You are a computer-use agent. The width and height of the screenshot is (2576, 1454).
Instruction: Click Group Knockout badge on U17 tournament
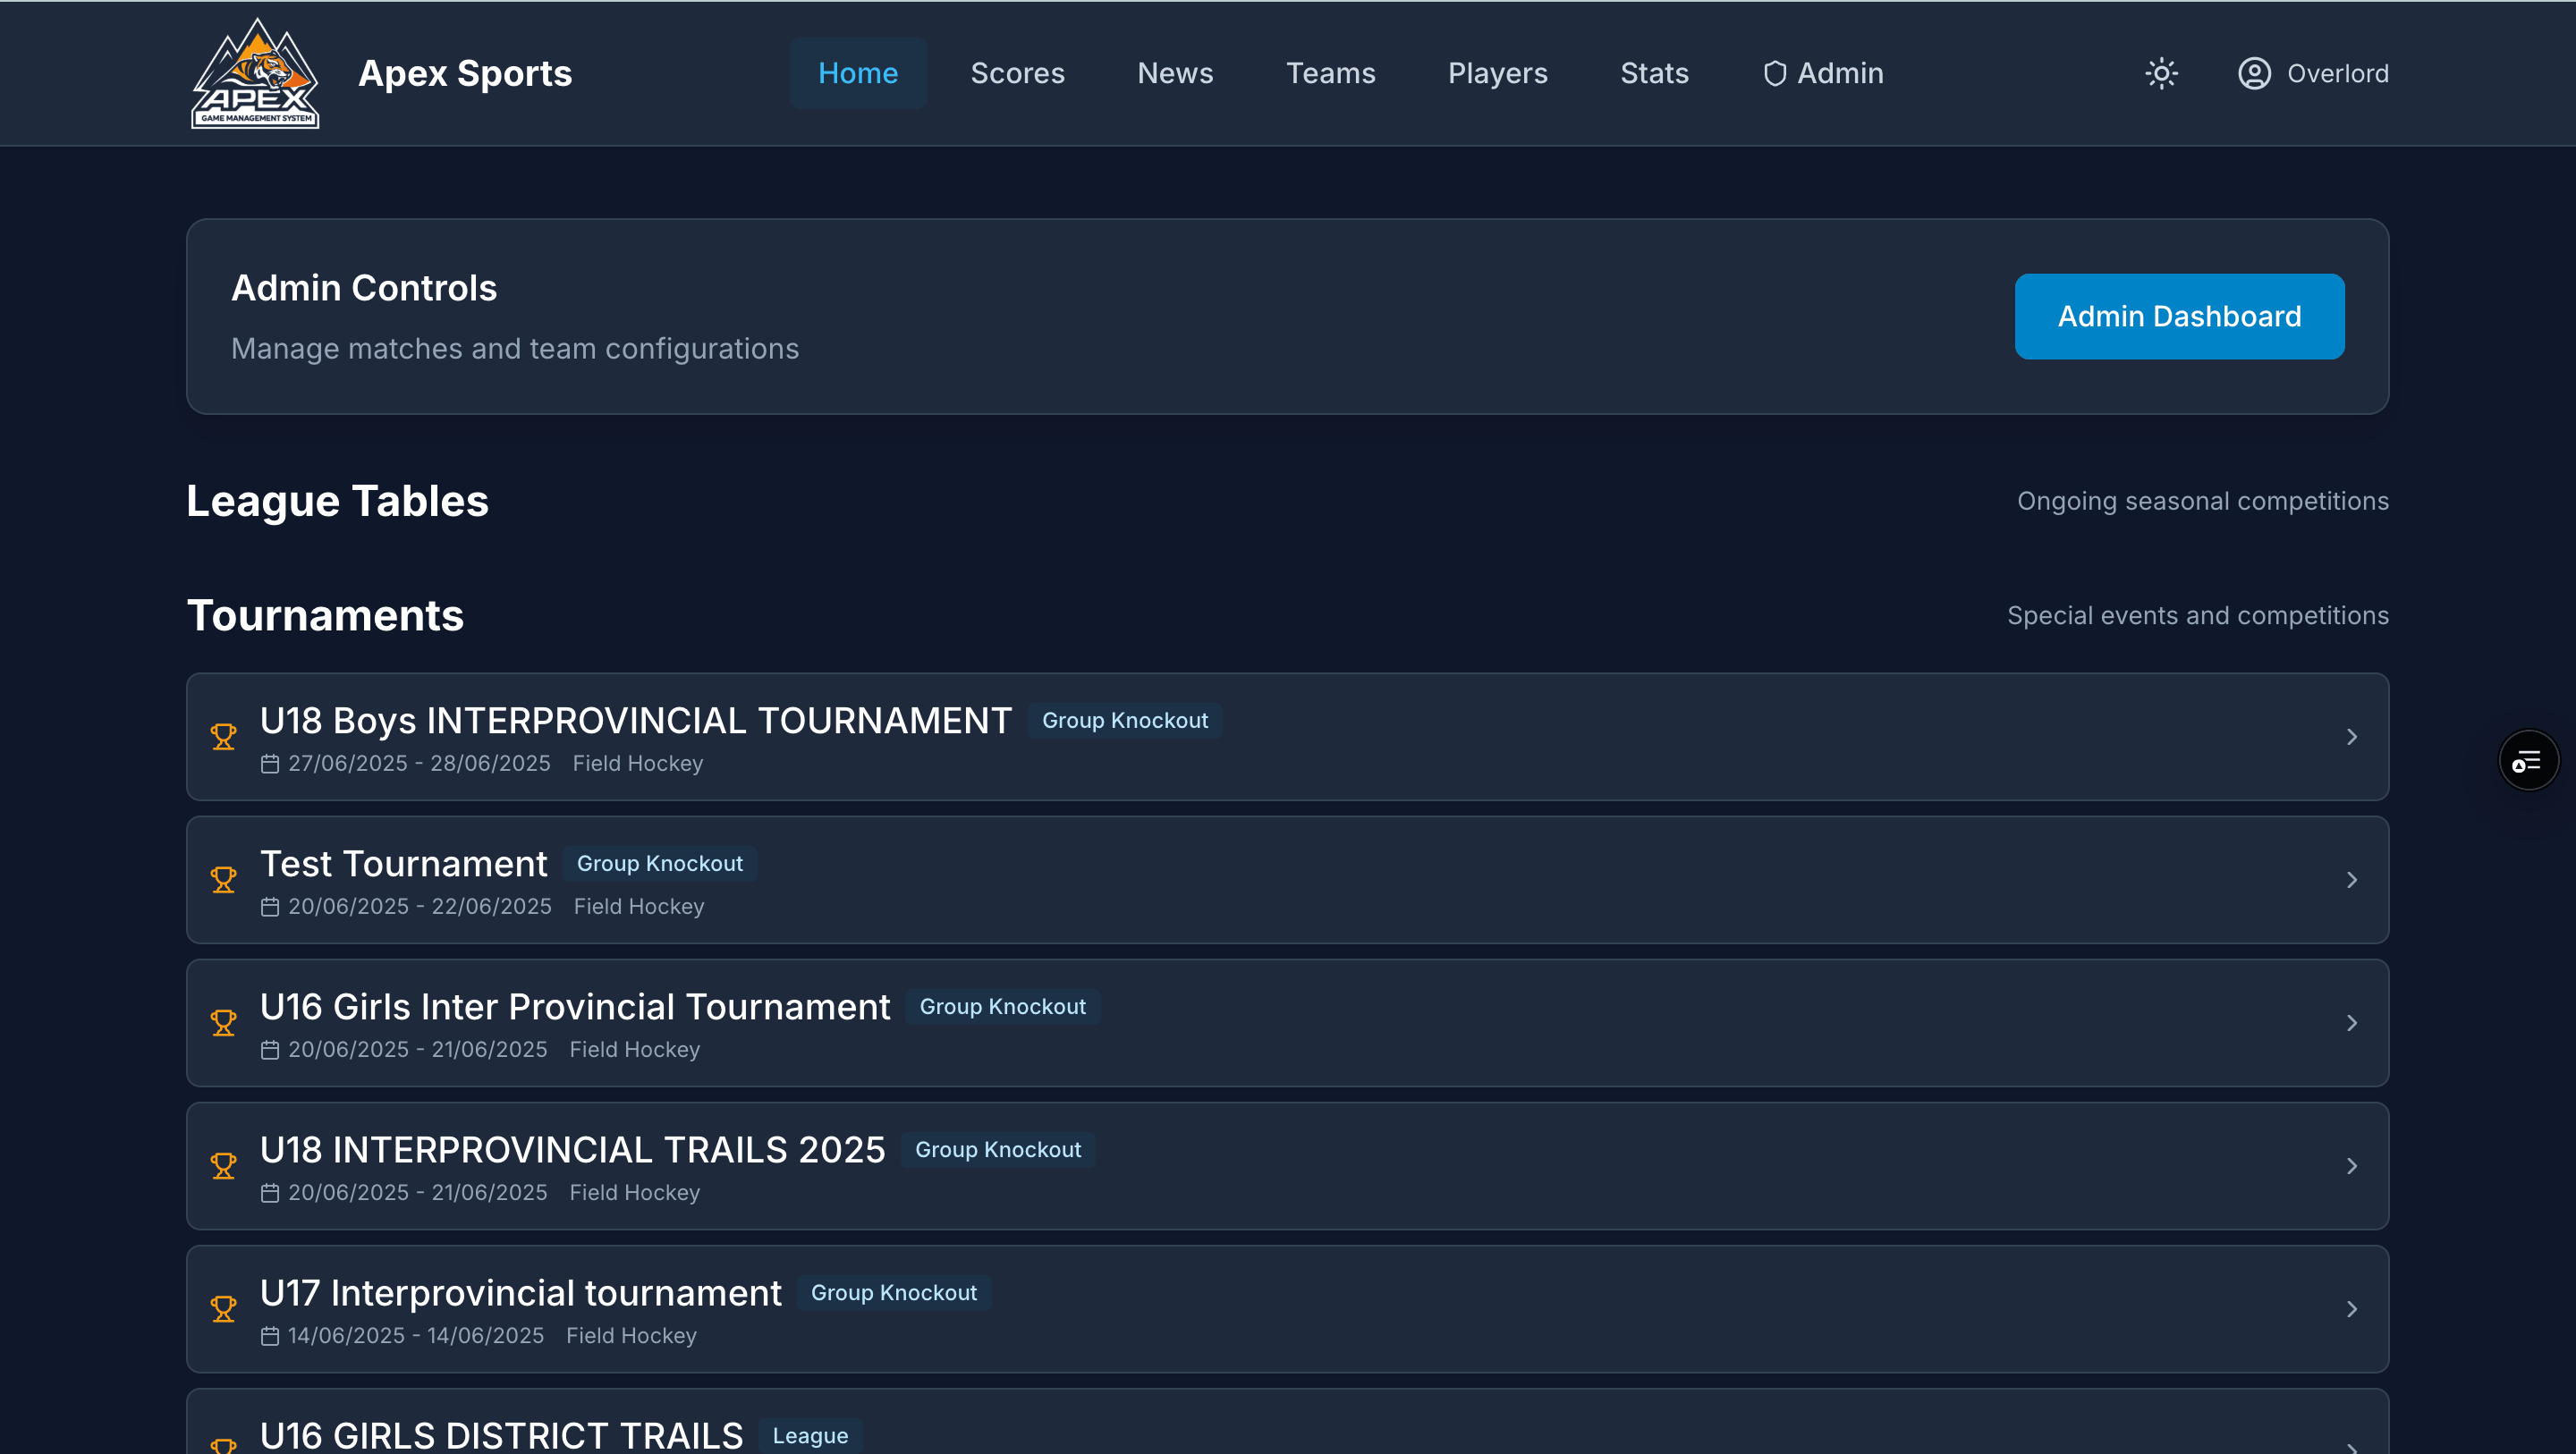click(x=893, y=1293)
